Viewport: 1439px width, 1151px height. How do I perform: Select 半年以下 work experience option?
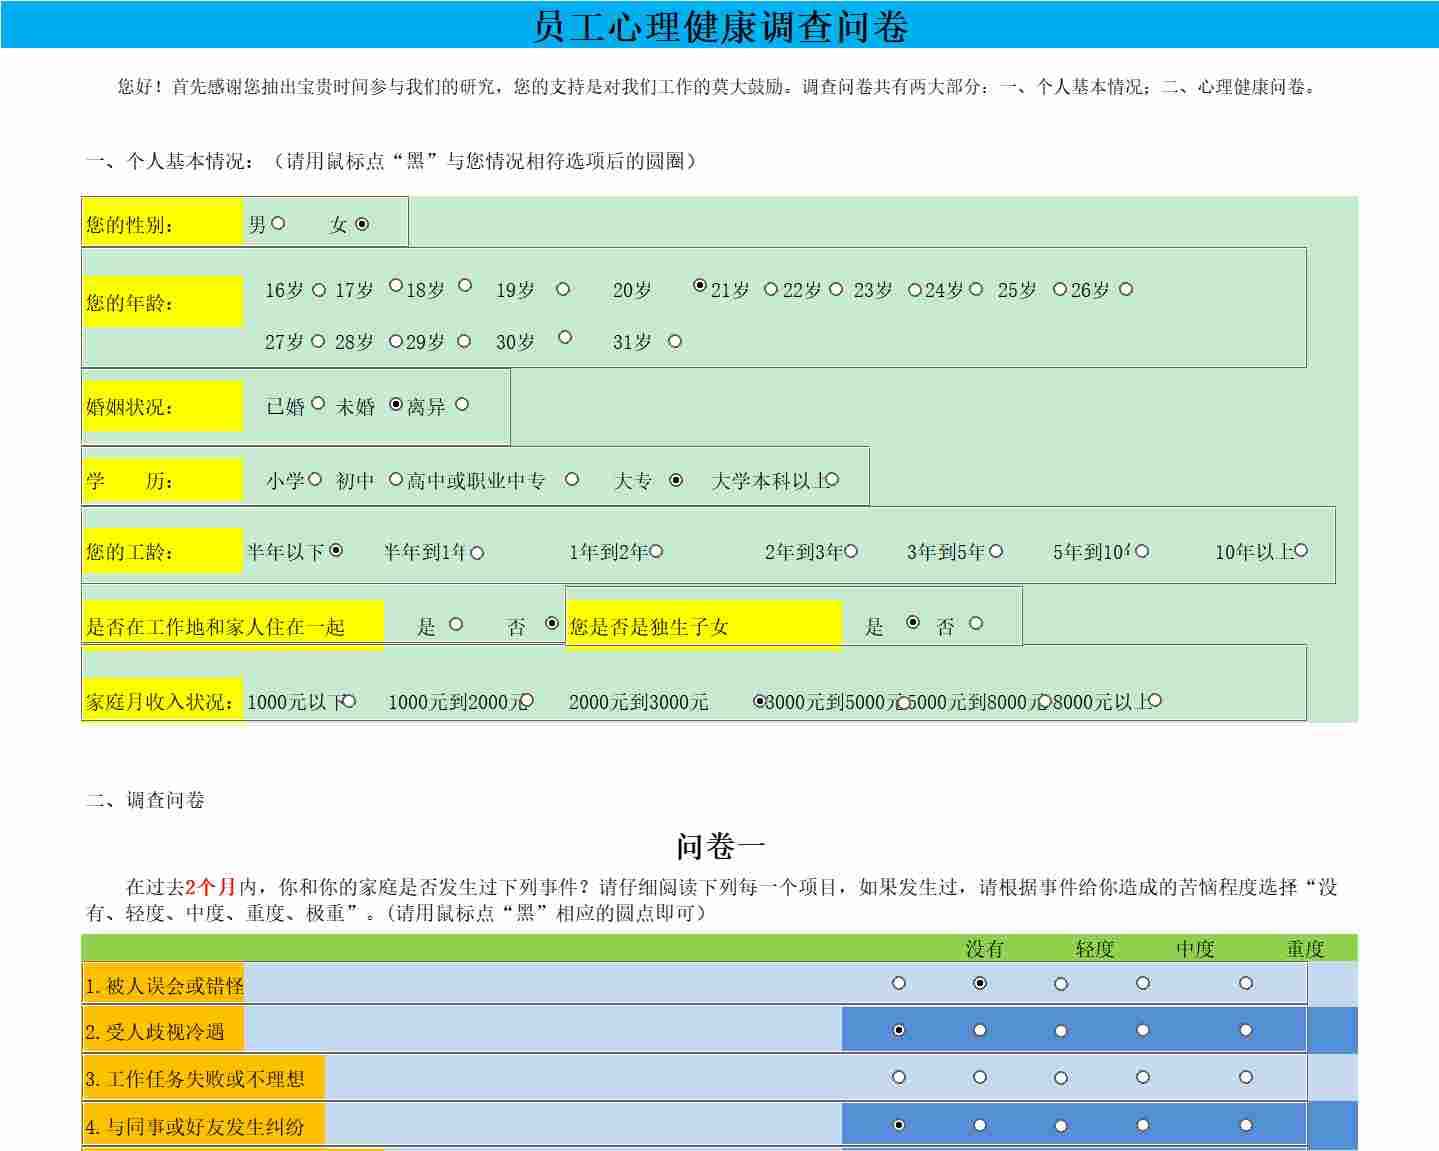click(337, 548)
